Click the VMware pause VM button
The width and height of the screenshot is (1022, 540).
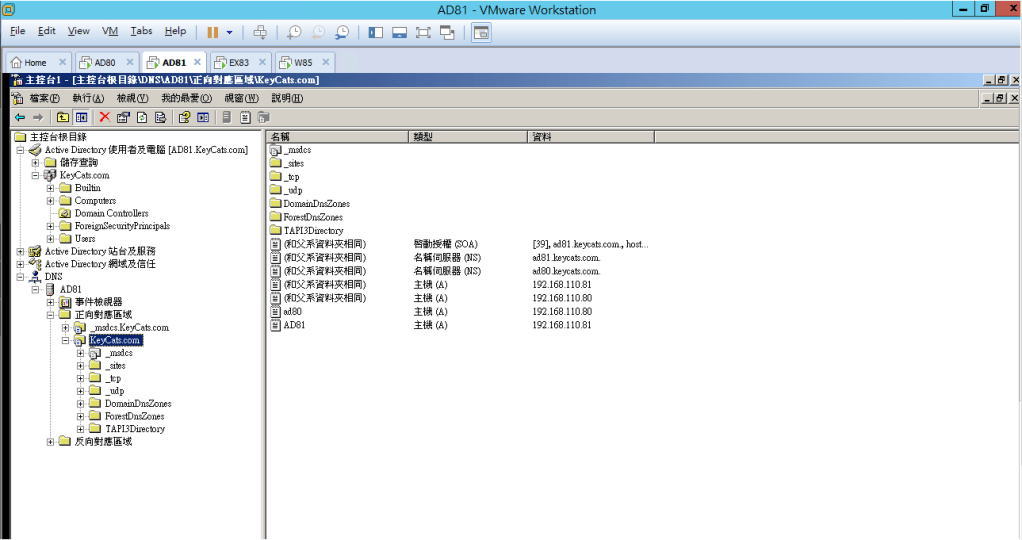tap(212, 32)
